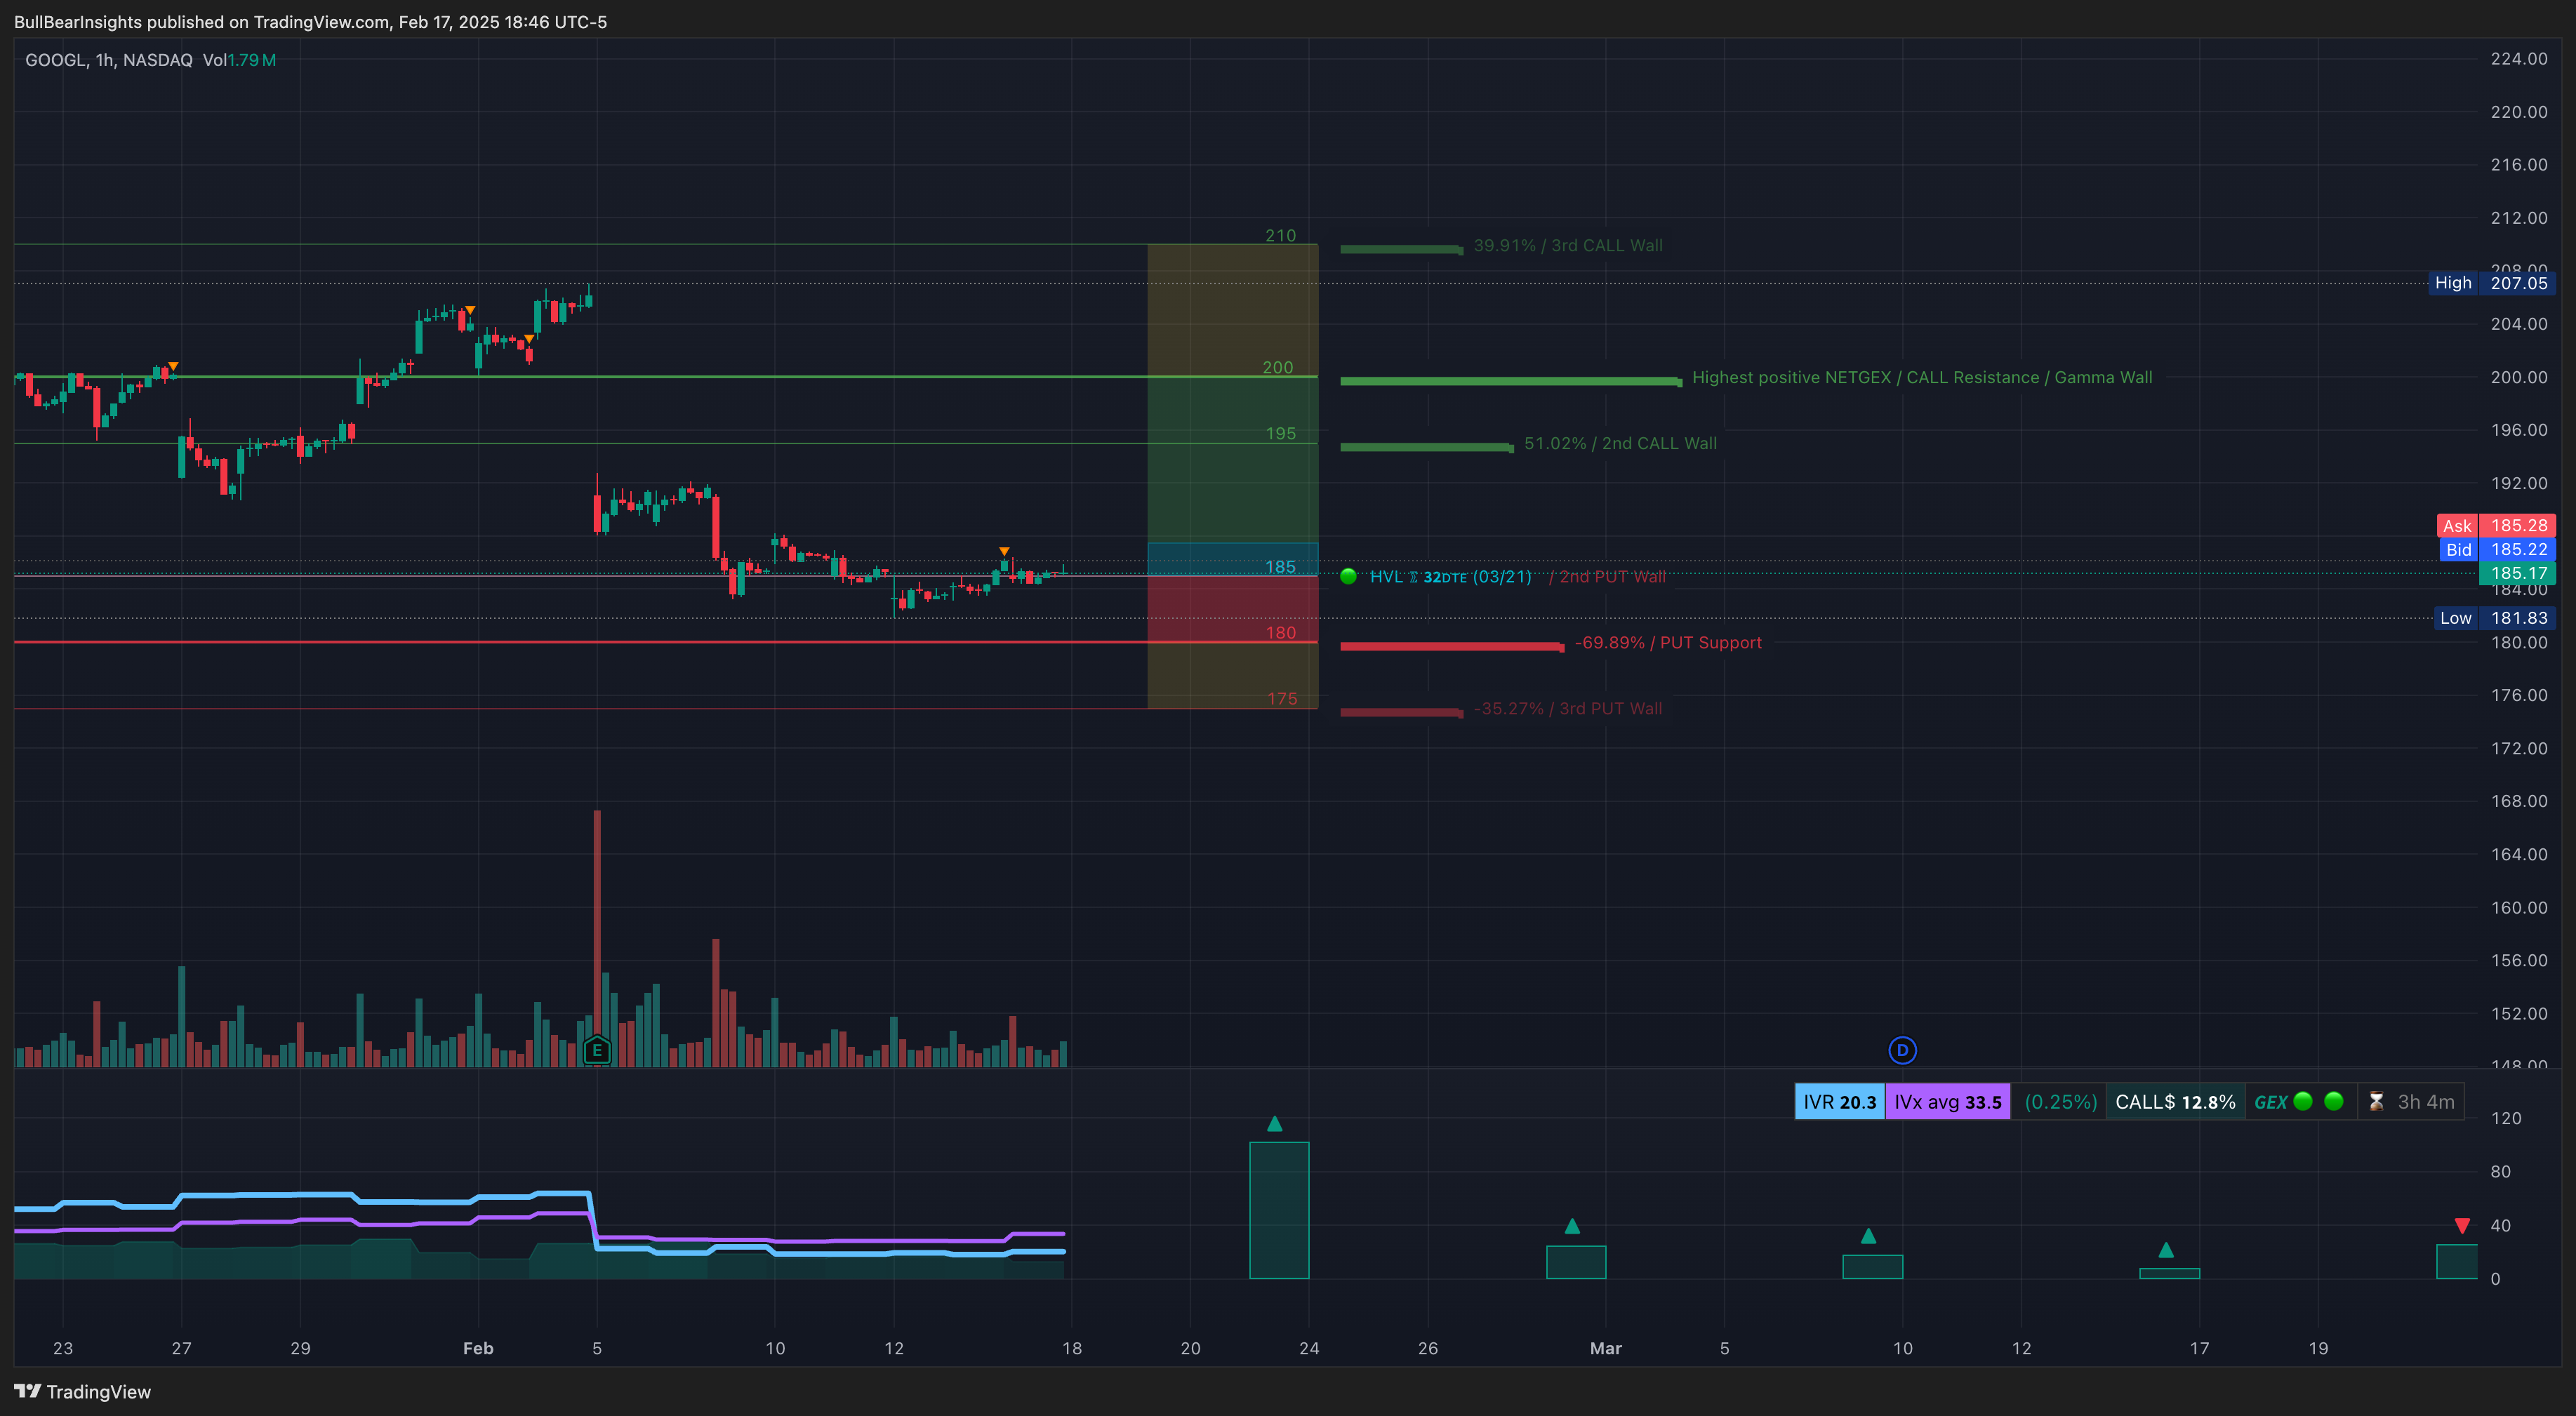2576x1416 pixels.
Task: Click the 195 strike level label
Action: (x=1280, y=433)
